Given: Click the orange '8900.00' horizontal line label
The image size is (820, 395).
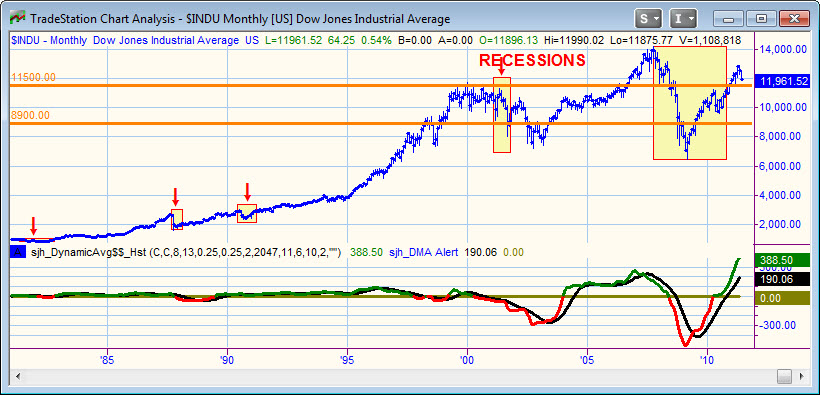Looking at the screenshot, I should click(30, 115).
